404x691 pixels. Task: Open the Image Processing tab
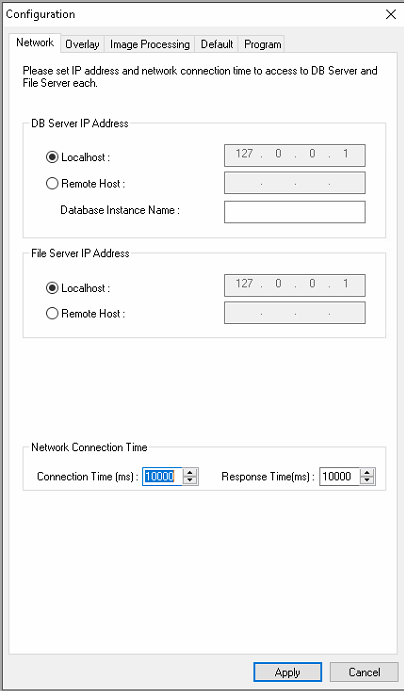(150, 45)
